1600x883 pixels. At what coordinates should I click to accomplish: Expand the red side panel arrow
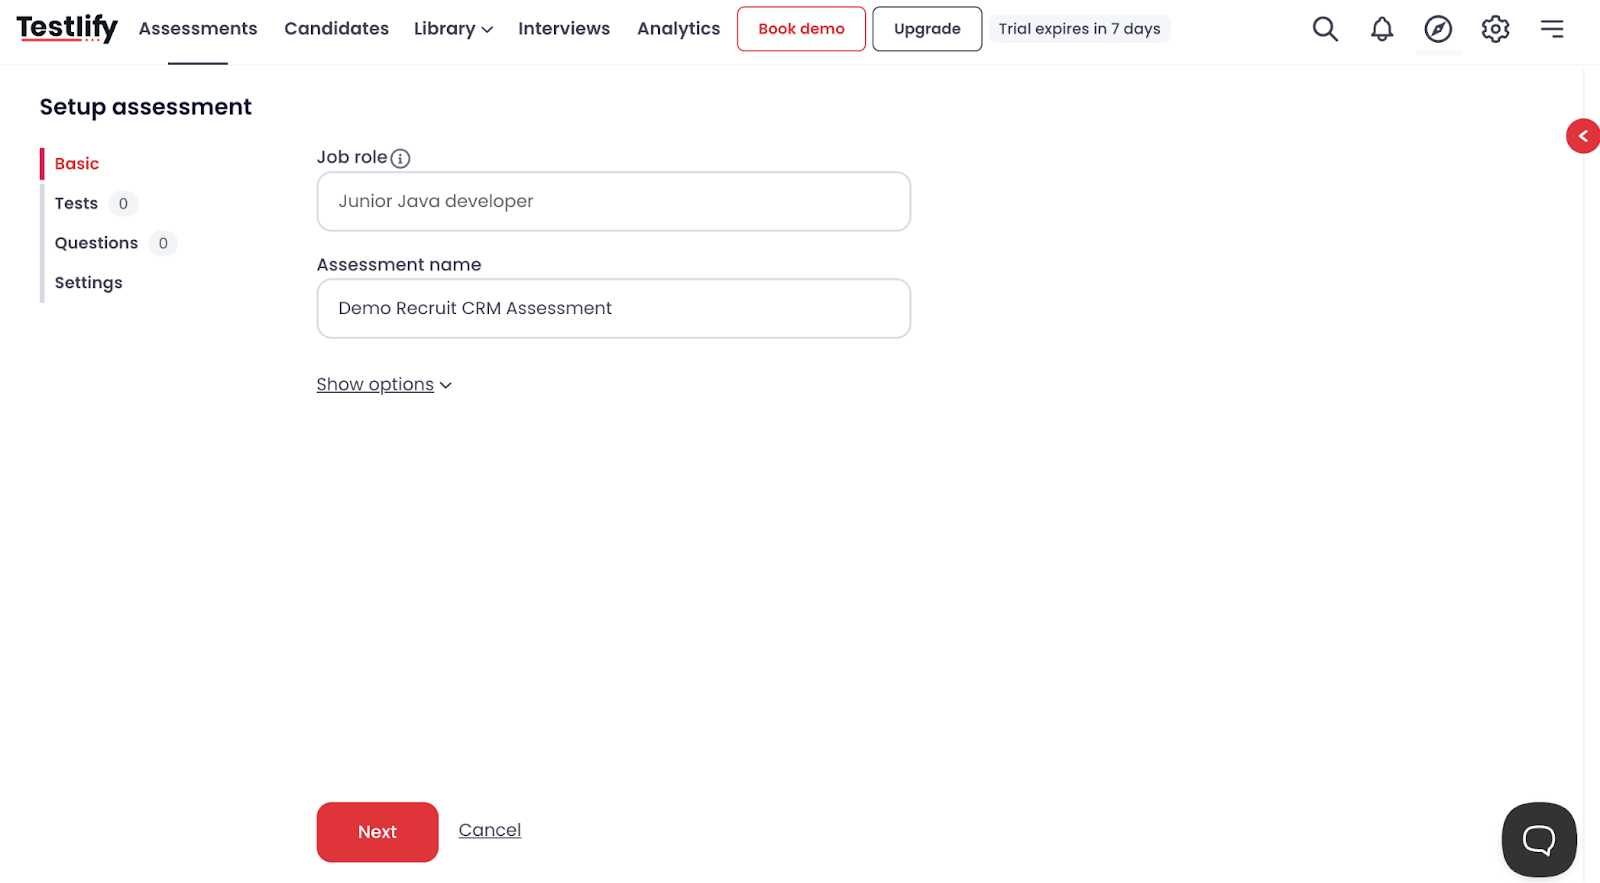pyautogui.click(x=1582, y=136)
